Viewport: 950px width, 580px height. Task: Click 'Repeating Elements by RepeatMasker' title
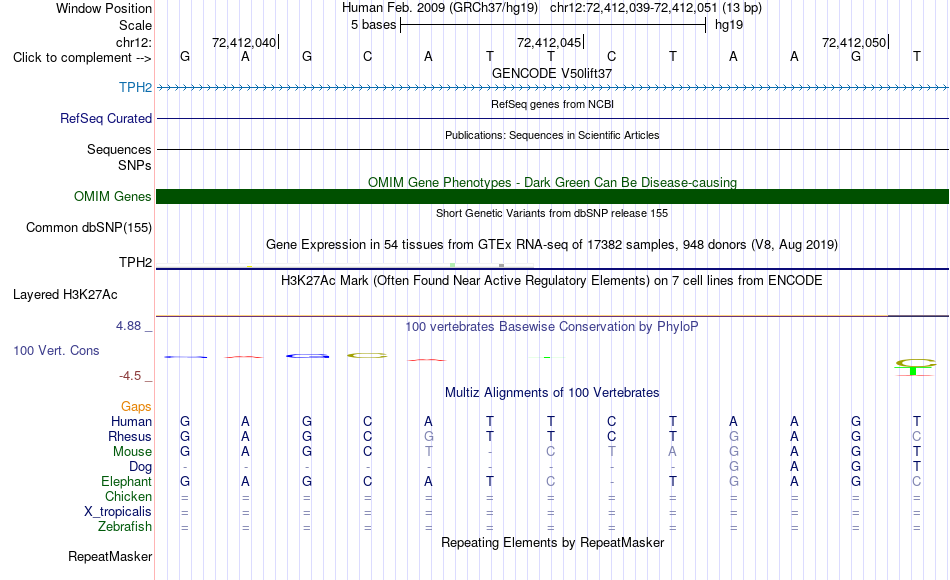pyautogui.click(x=552, y=542)
